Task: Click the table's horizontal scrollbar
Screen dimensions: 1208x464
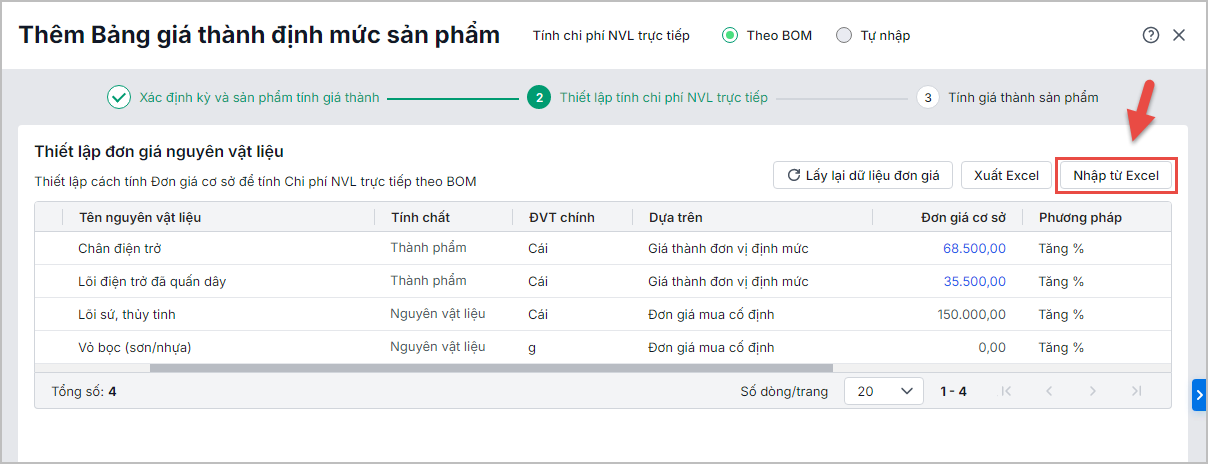Action: [490, 368]
